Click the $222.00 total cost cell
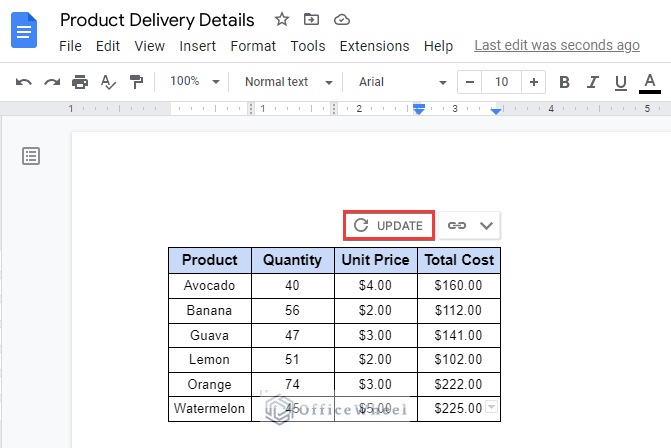This screenshot has height=448, width=671. (459, 384)
